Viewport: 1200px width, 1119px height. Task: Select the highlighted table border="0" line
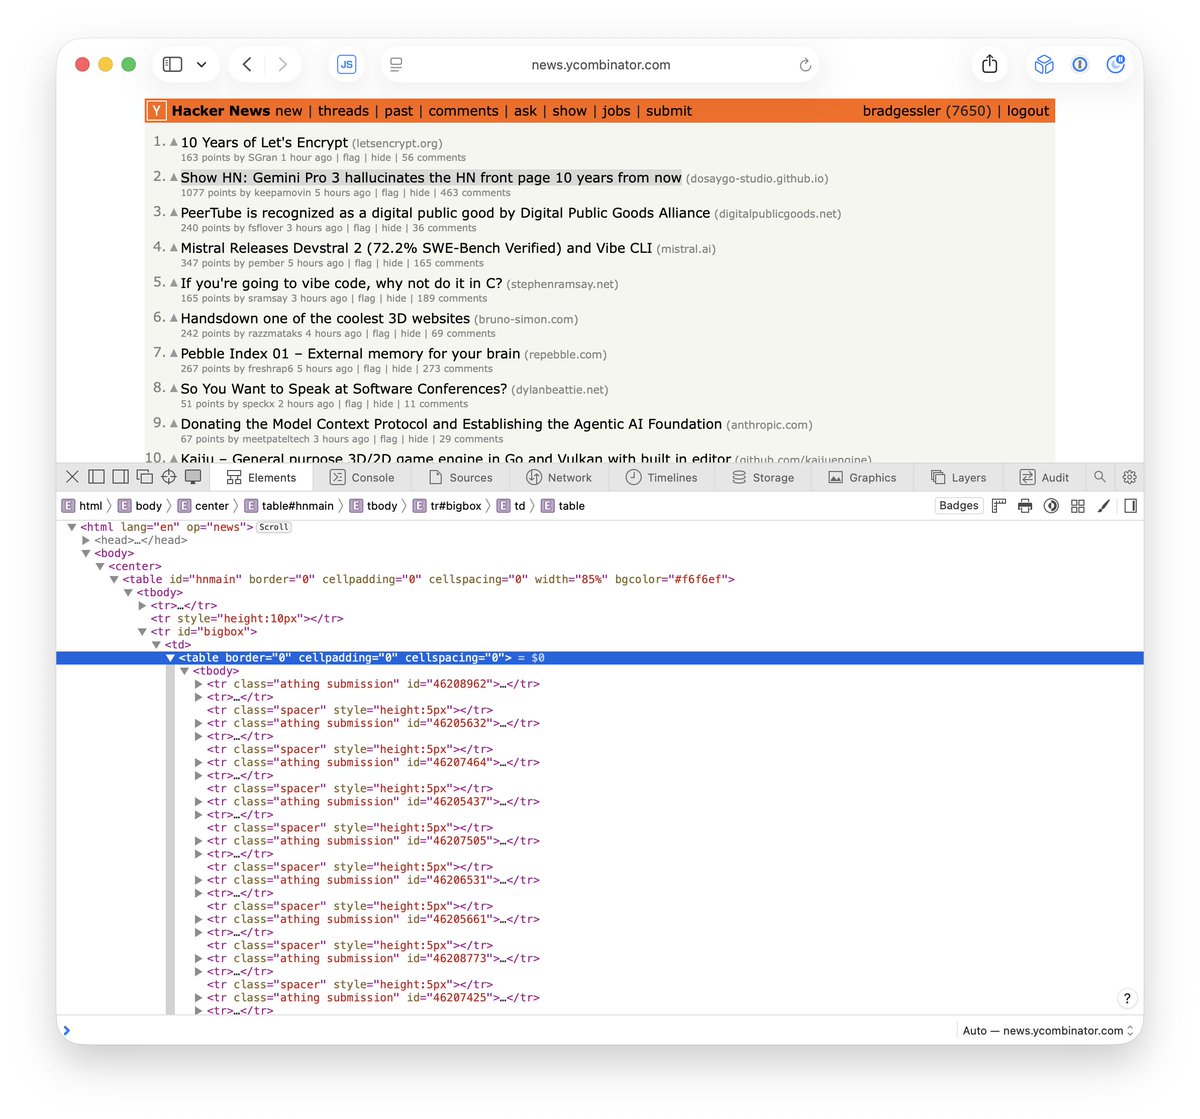click(600, 658)
